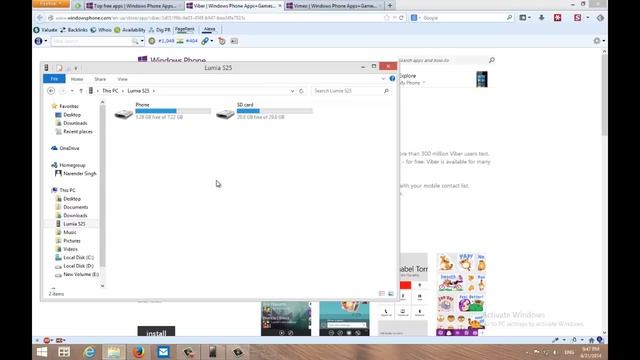
Task: Switch to the Home ribbon tab
Action: [77, 79]
